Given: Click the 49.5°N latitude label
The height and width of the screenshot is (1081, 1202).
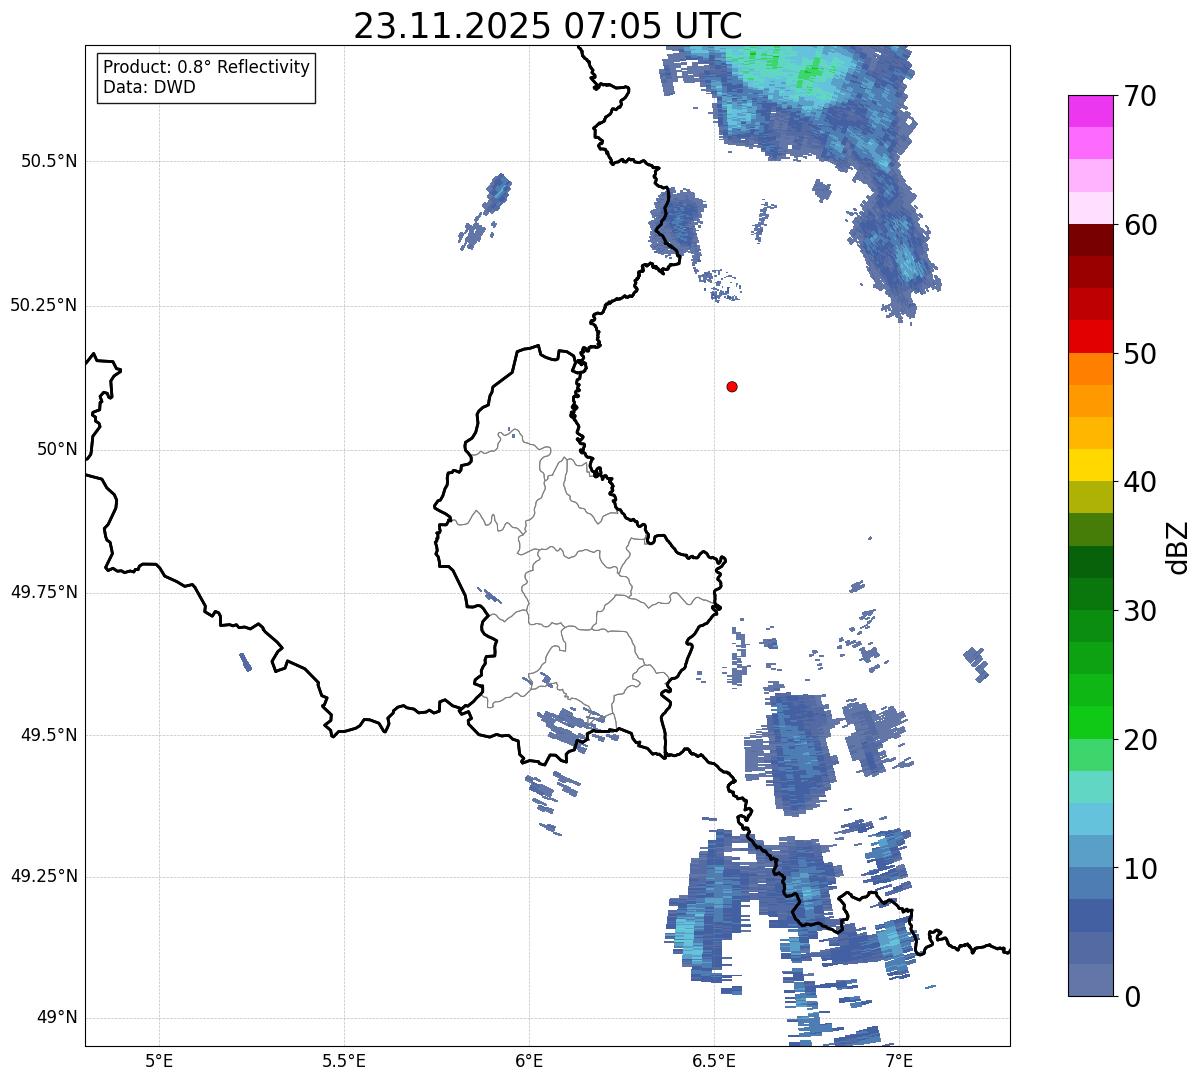Looking at the screenshot, I should pos(49,735).
